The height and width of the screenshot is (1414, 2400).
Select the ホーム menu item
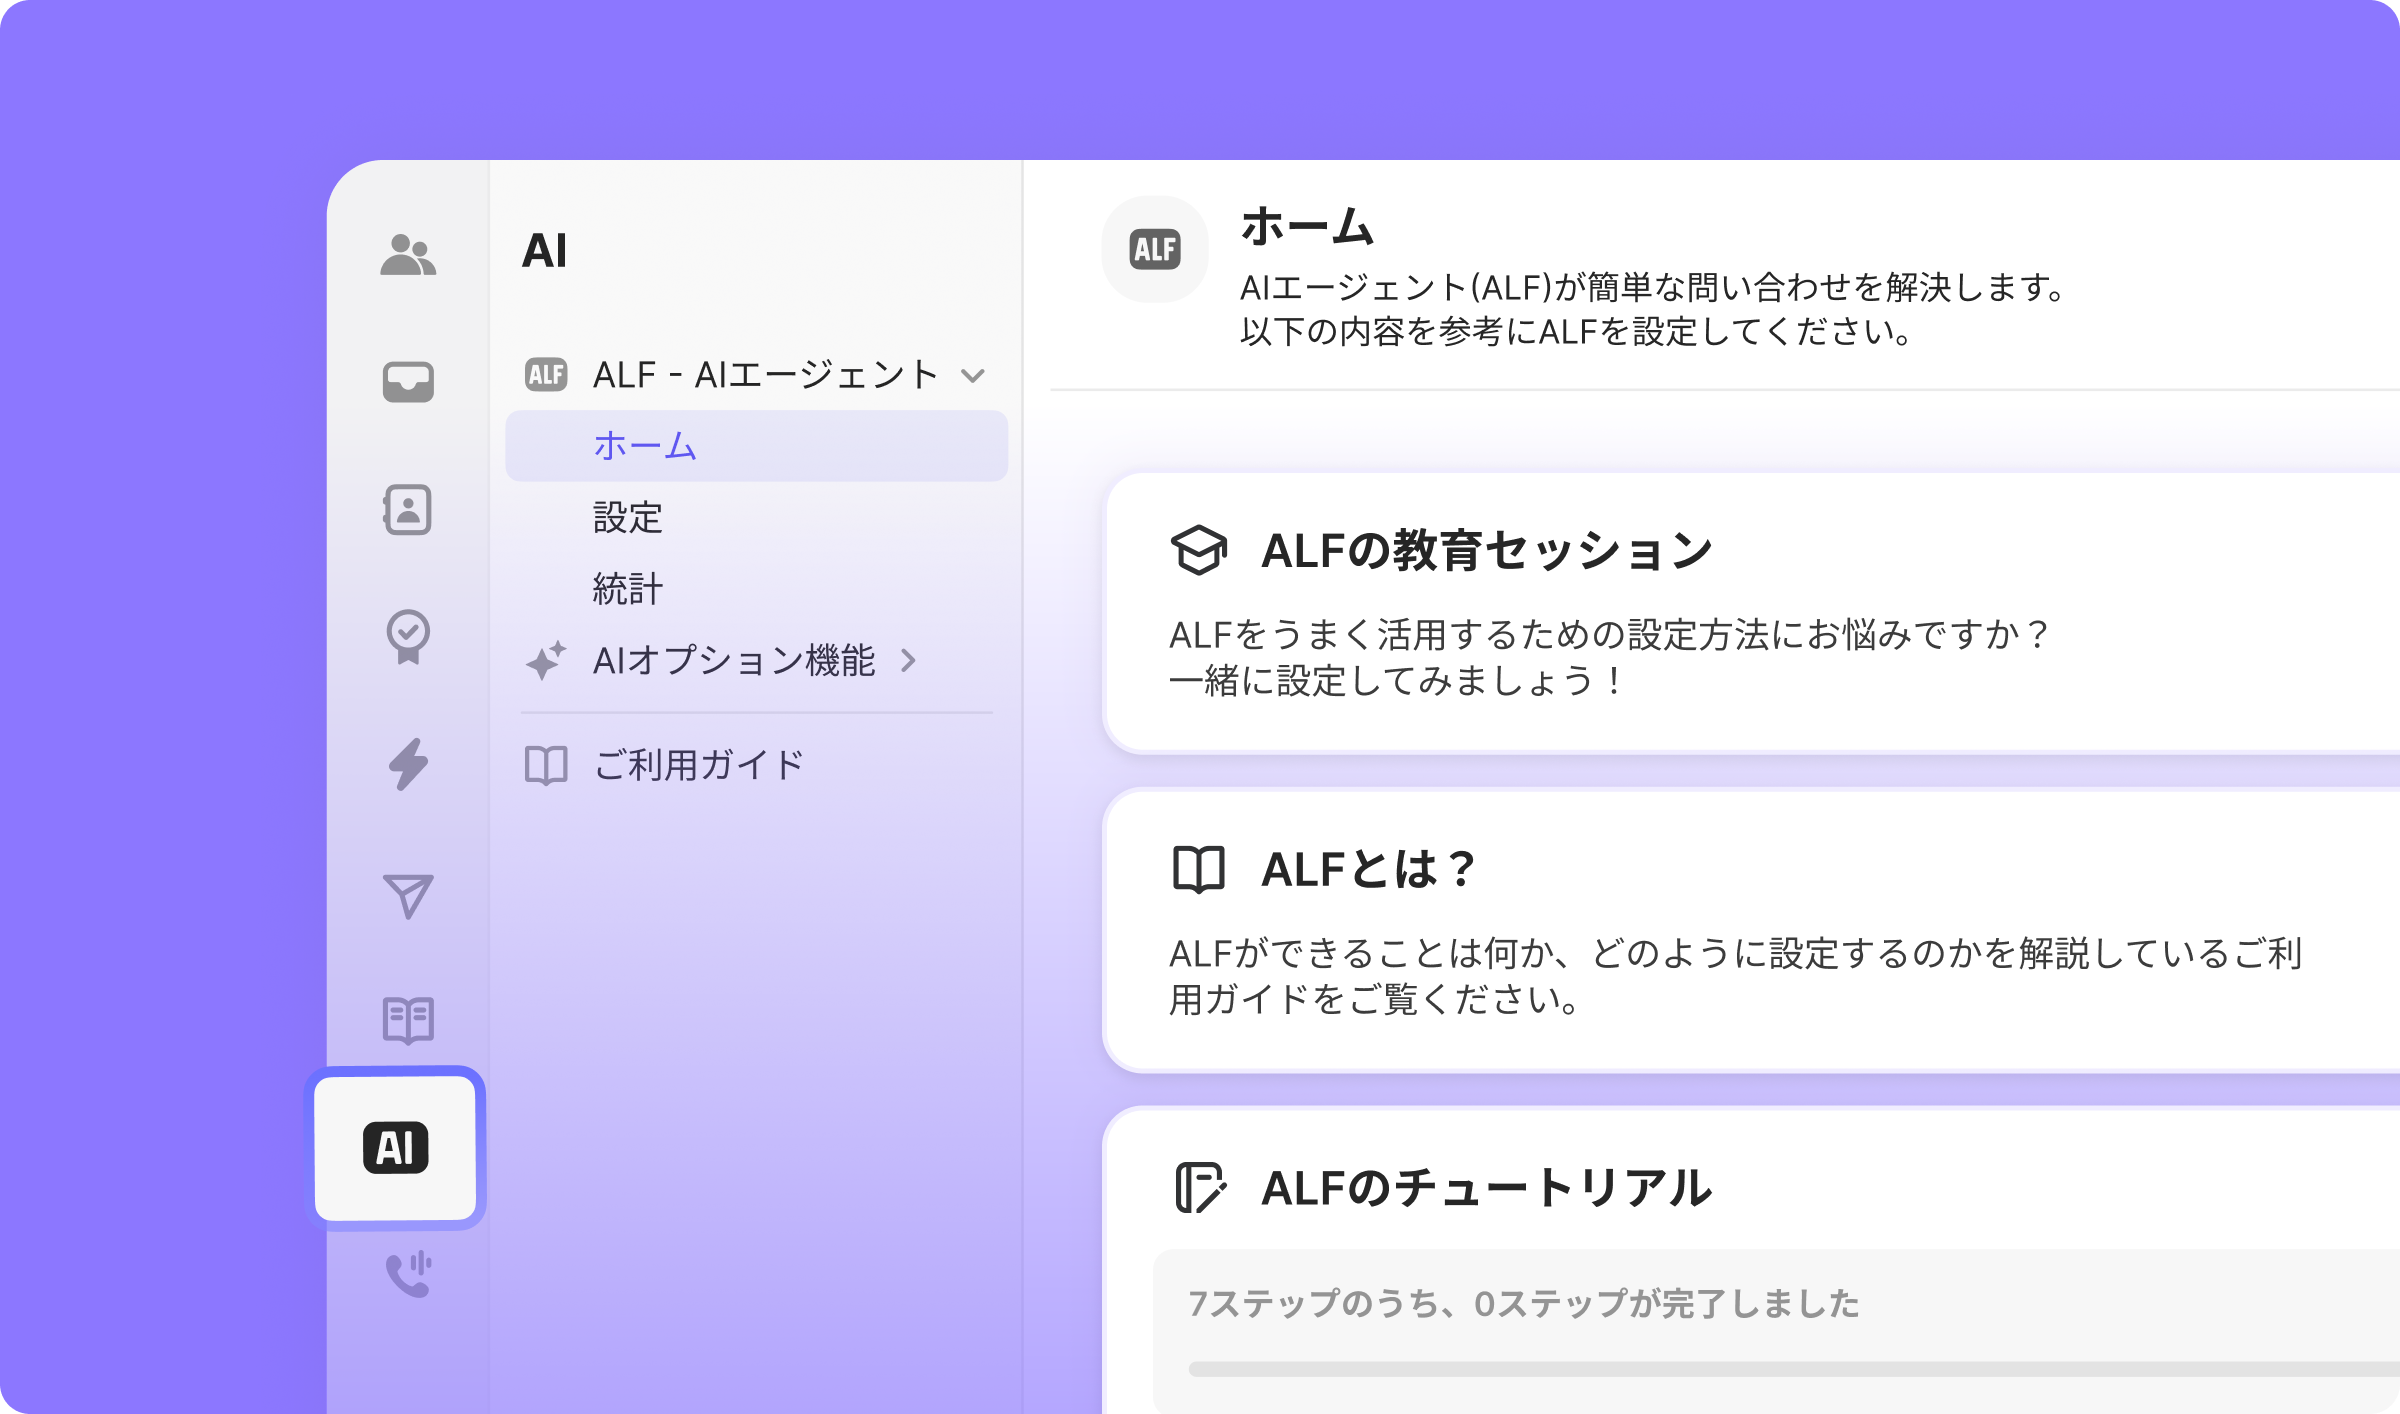757,446
